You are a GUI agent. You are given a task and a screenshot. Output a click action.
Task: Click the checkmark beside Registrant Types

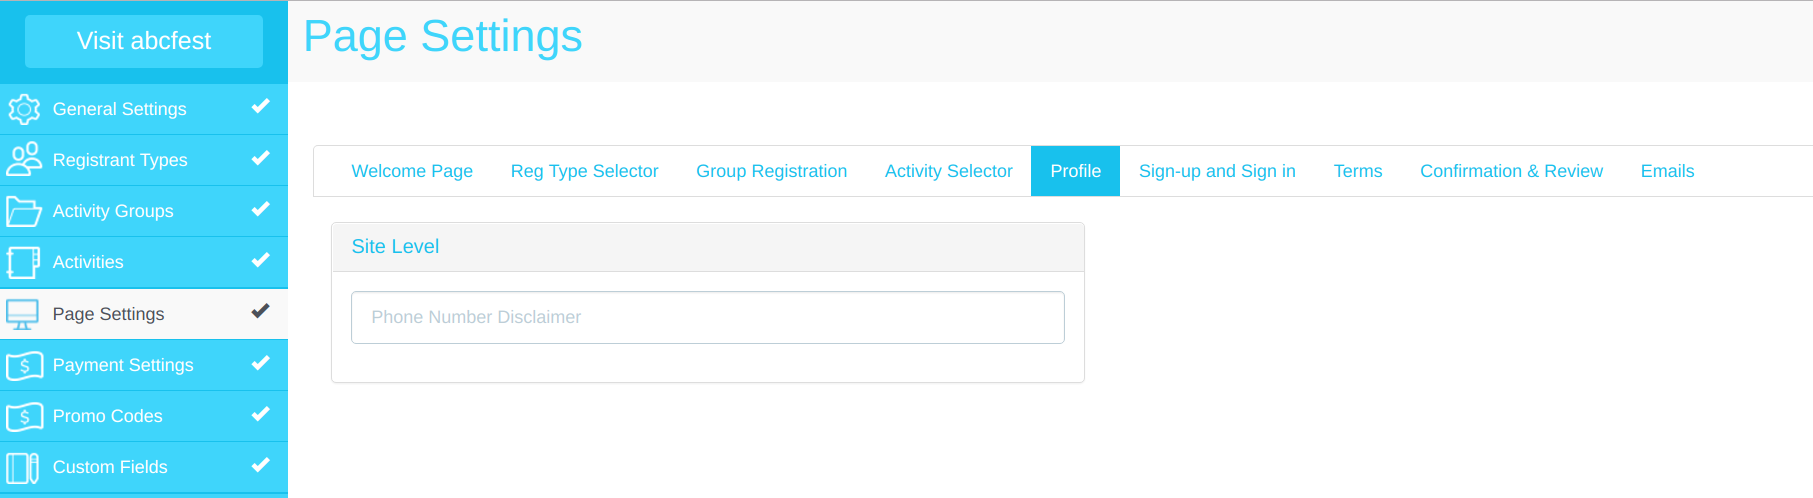point(260,157)
